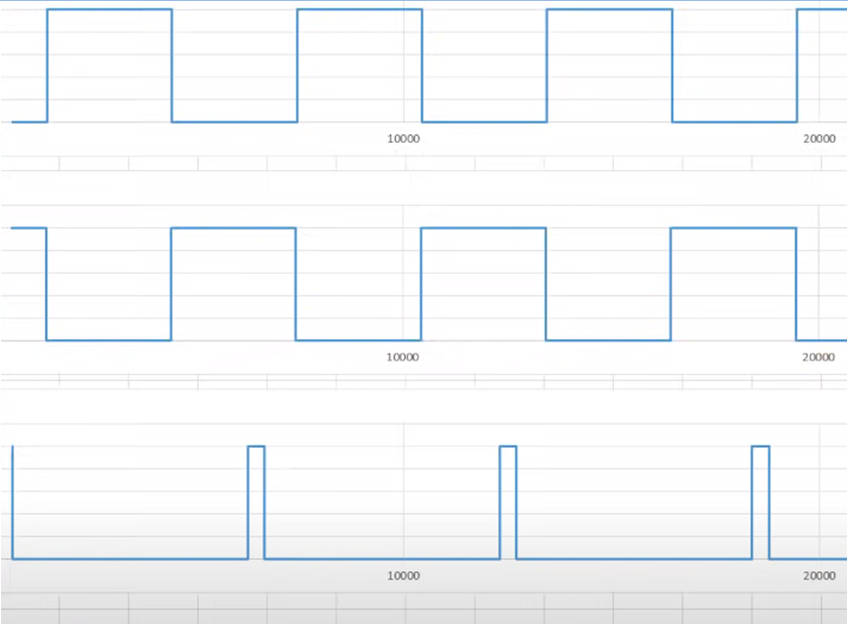Screen dimensions: 848x624
Task: Click first rising edge of top chart waveform
Action: coord(47,65)
